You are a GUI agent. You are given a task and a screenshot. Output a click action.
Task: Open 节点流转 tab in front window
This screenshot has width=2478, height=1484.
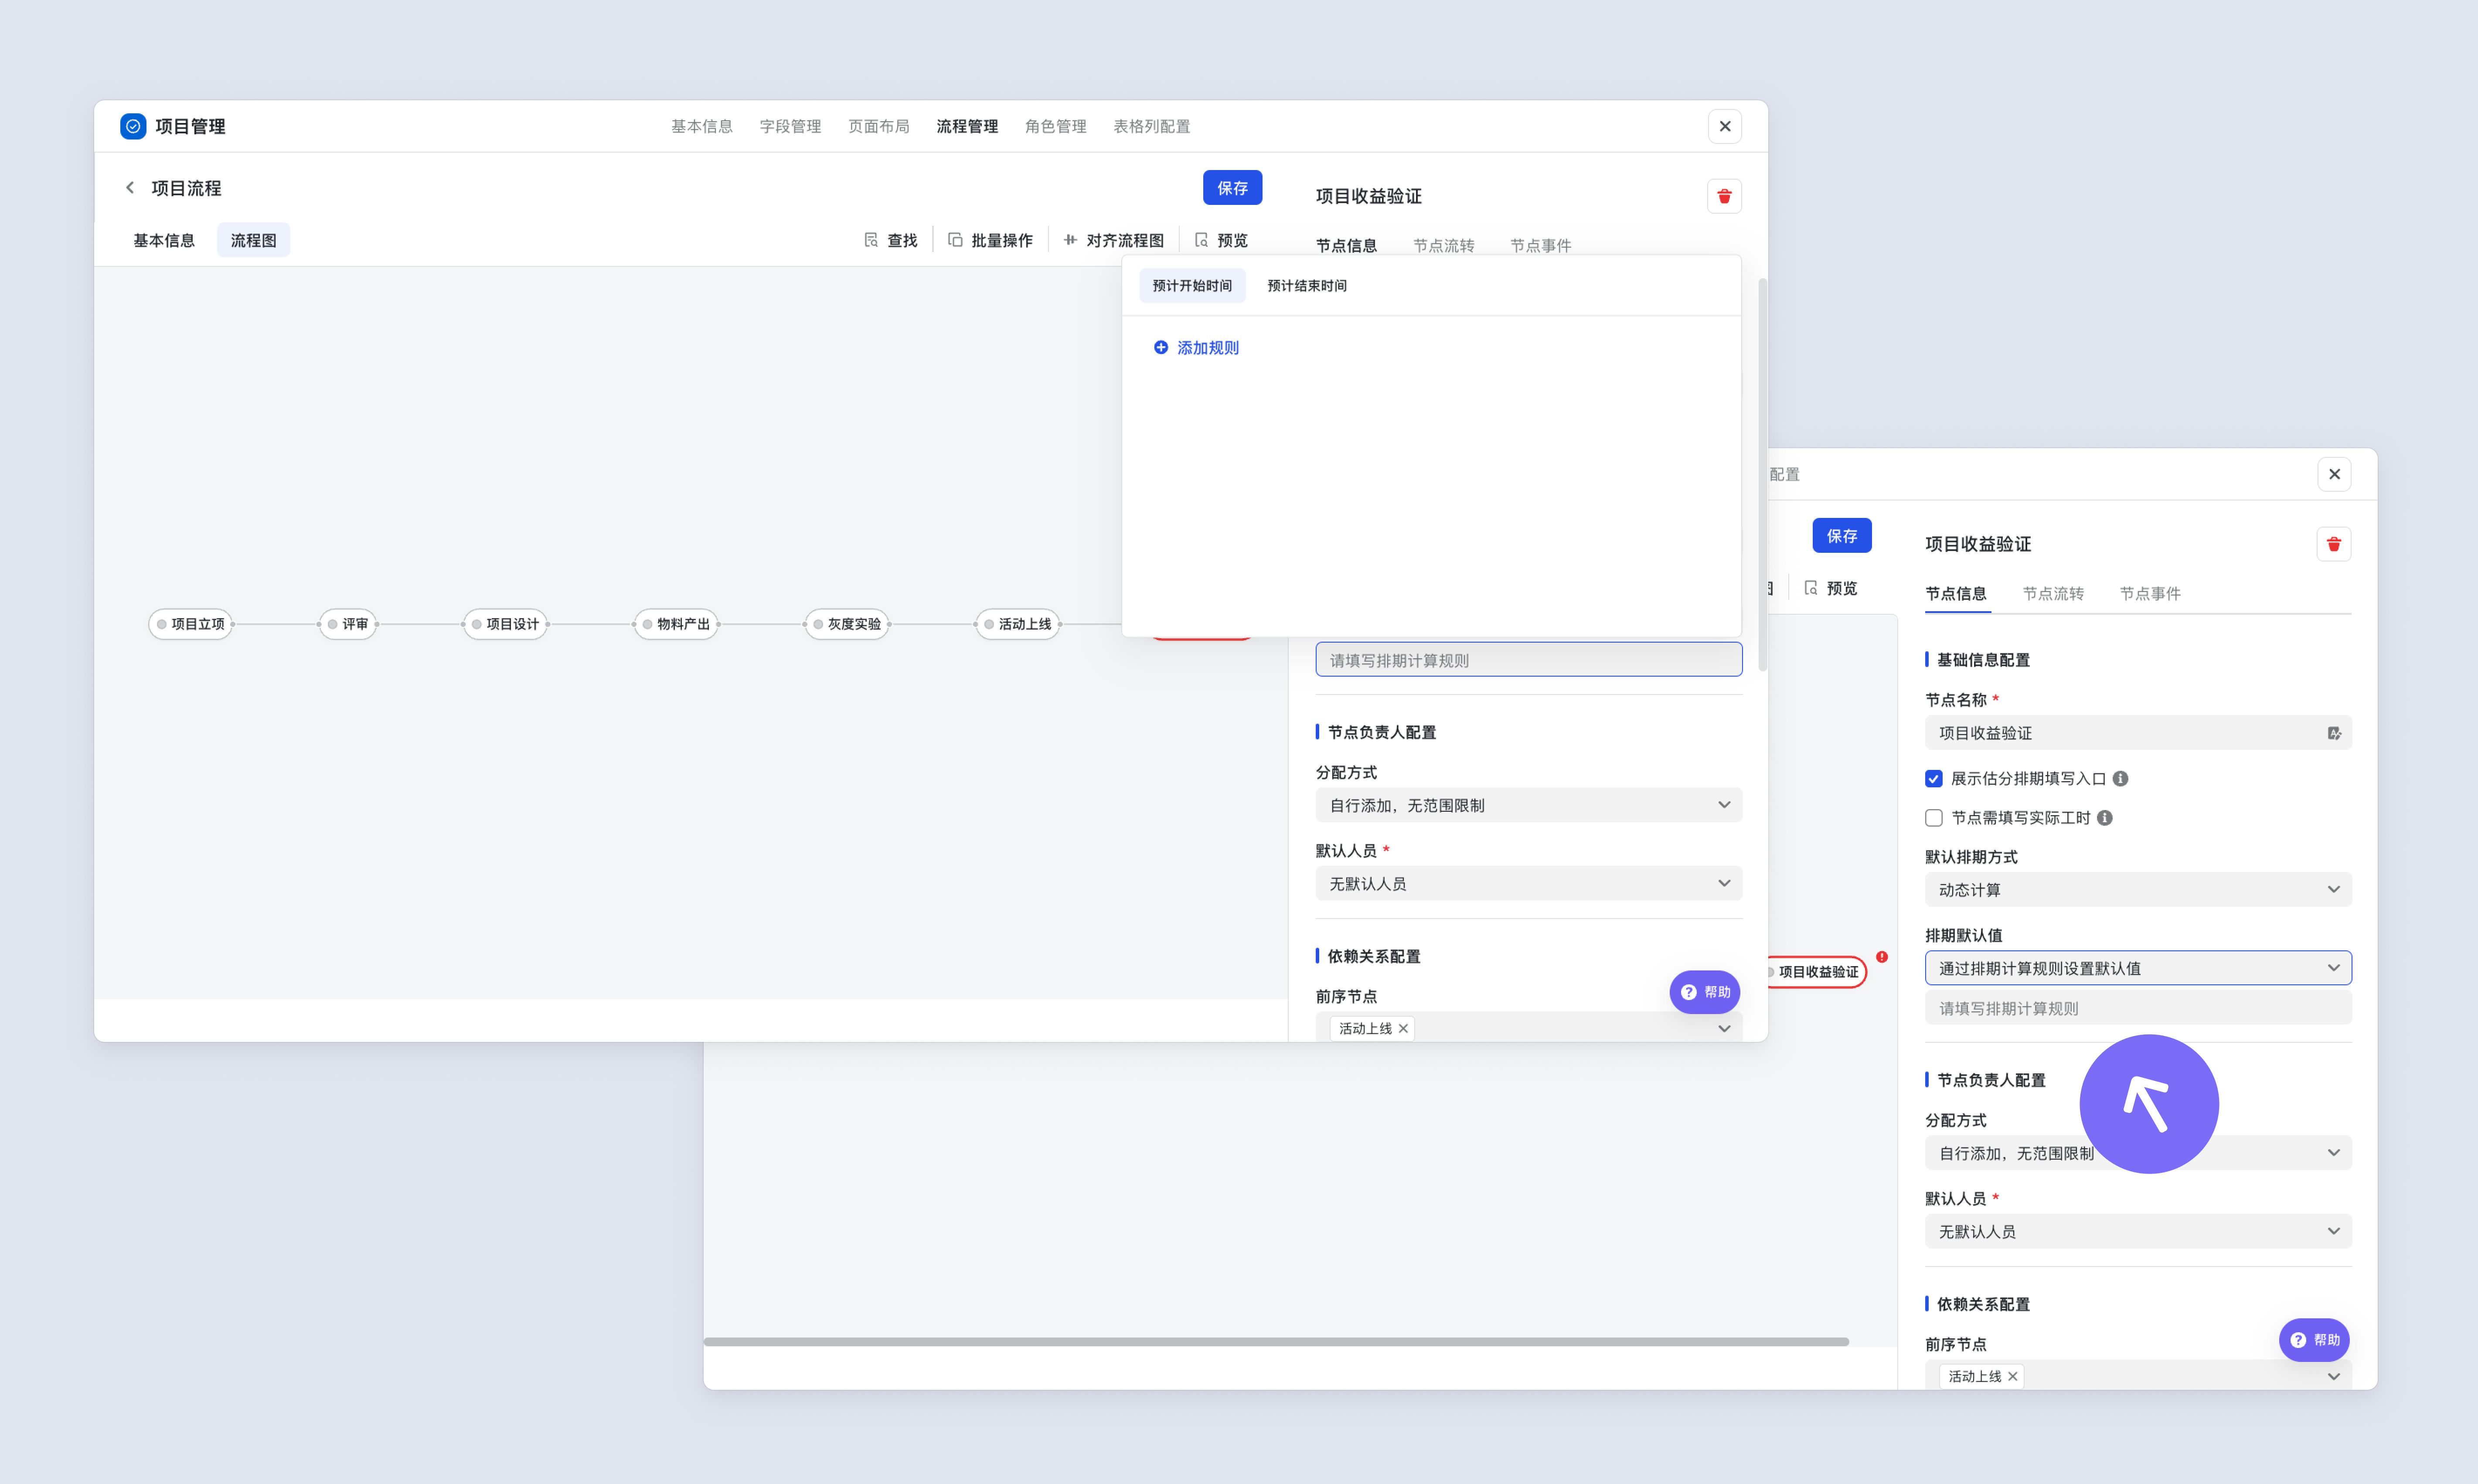click(1443, 245)
